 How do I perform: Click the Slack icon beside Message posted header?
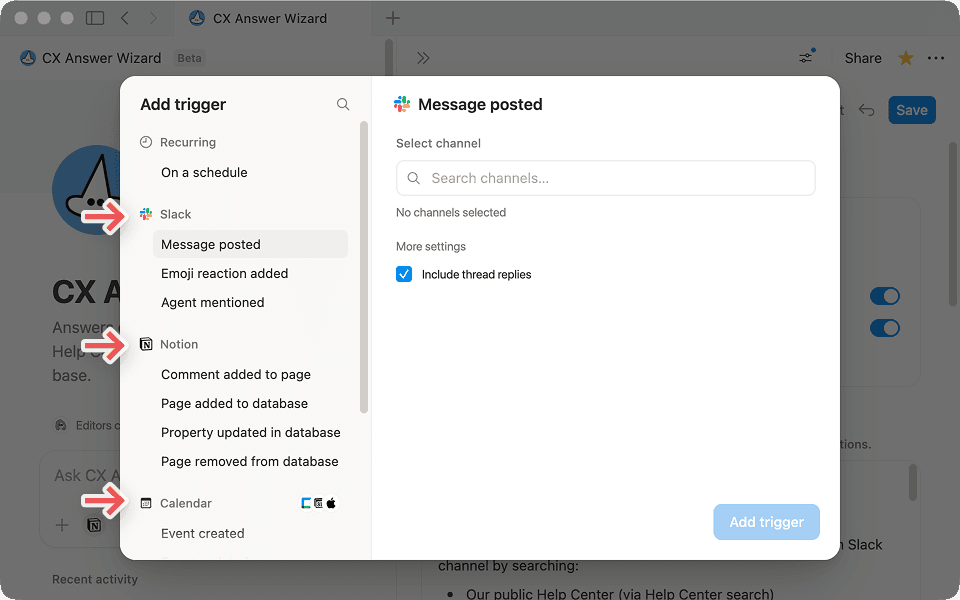402,104
